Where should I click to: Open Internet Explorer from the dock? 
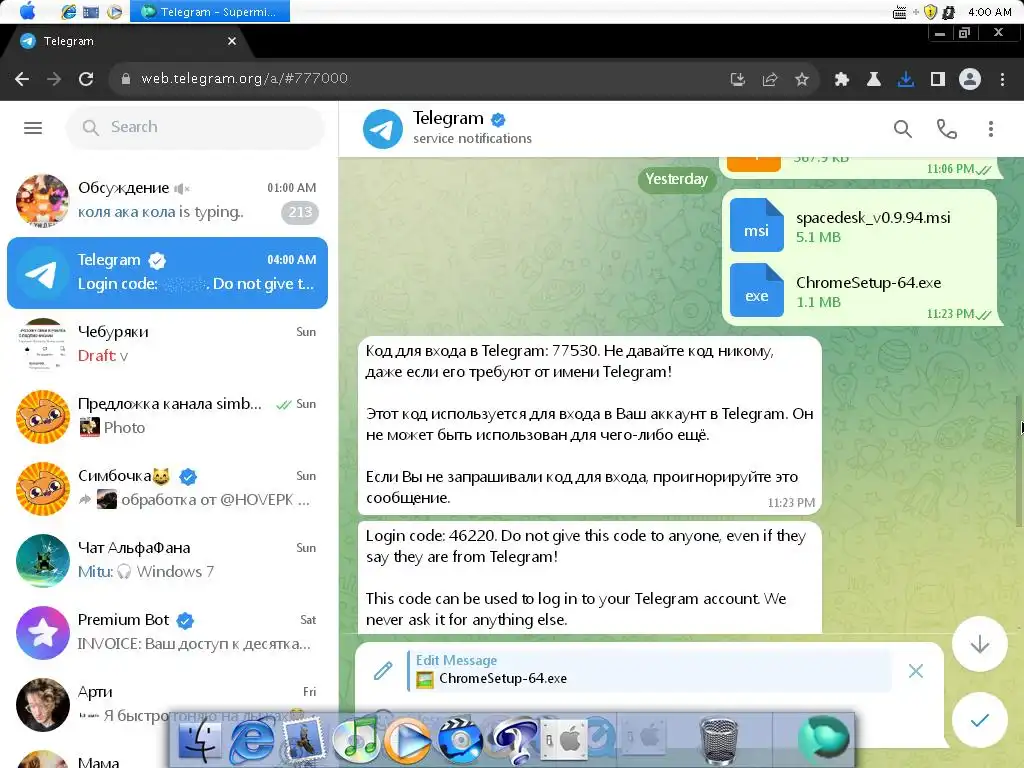[x=251, y=741]
